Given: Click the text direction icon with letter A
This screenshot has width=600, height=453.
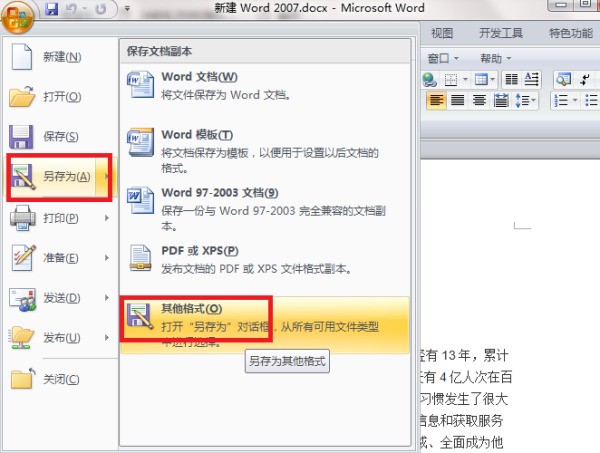Looking at the screenshot, I should pos(532,80).
